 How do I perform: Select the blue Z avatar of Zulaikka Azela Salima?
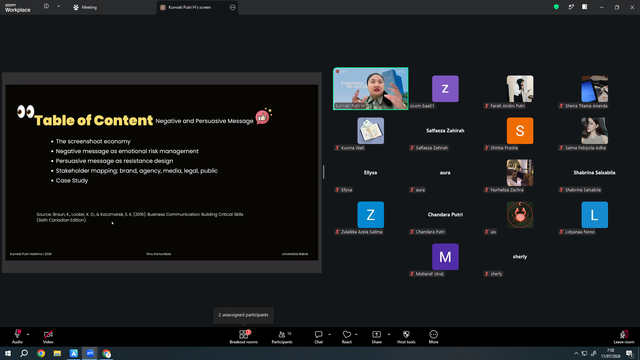click(371, 215)
